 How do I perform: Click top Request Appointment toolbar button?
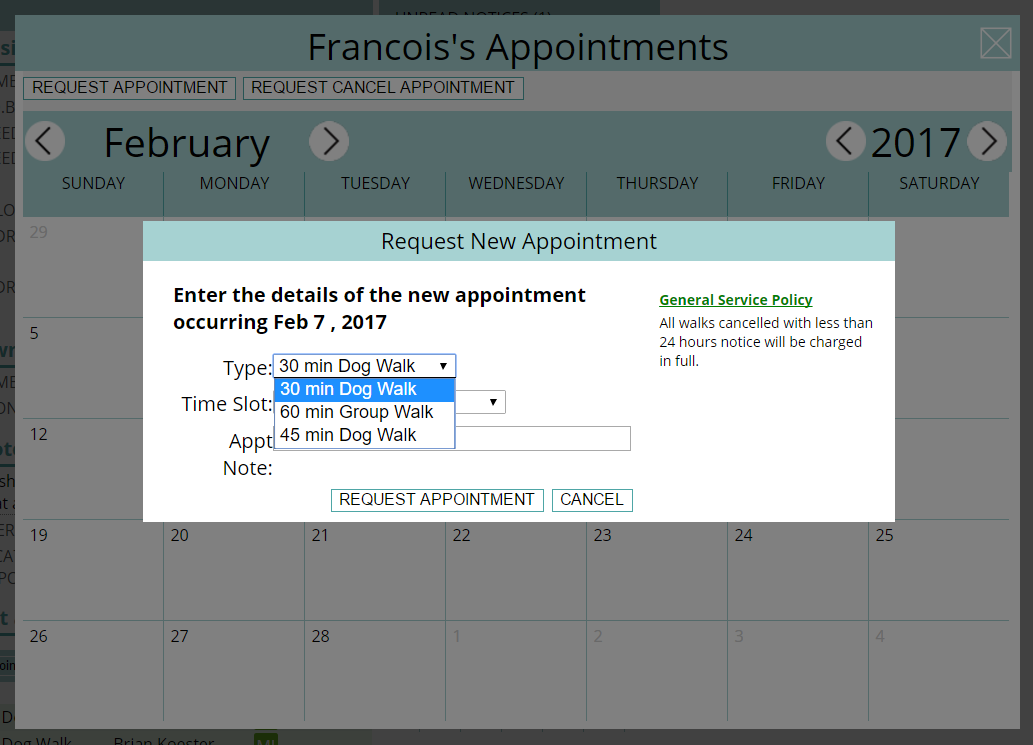[x=129, y=88]
